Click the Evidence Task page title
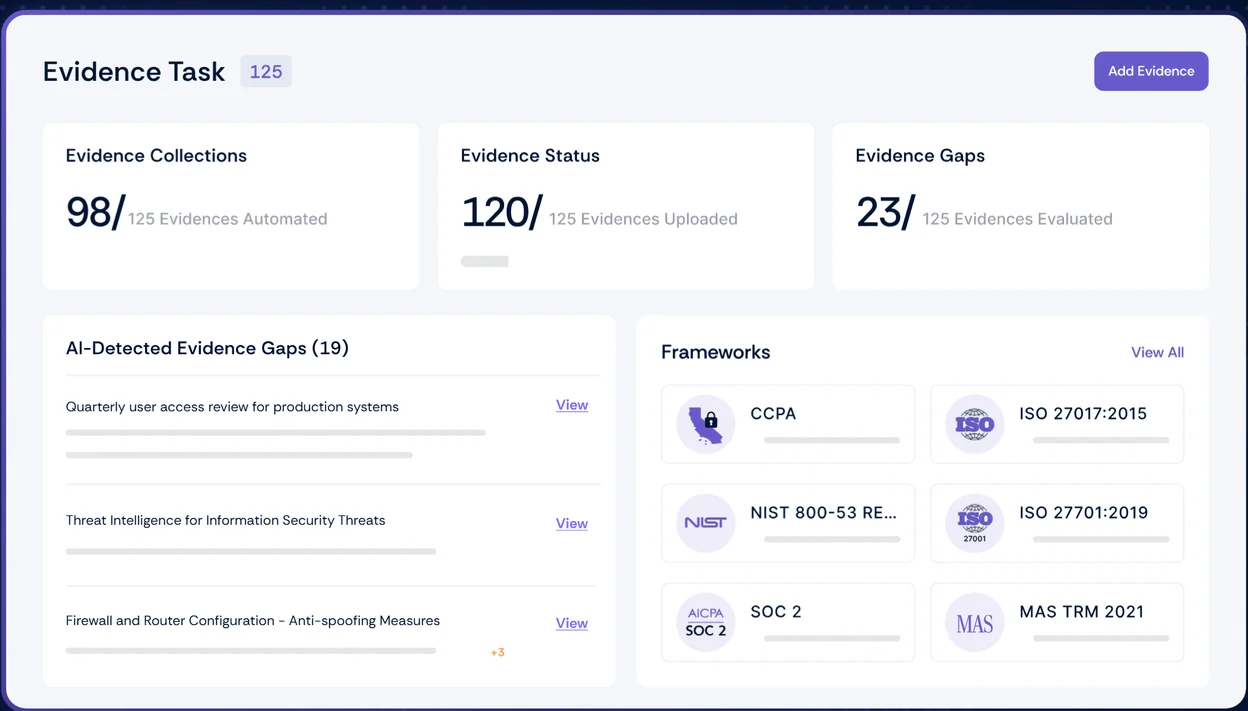1248x711 pixels. coord(134,72)
